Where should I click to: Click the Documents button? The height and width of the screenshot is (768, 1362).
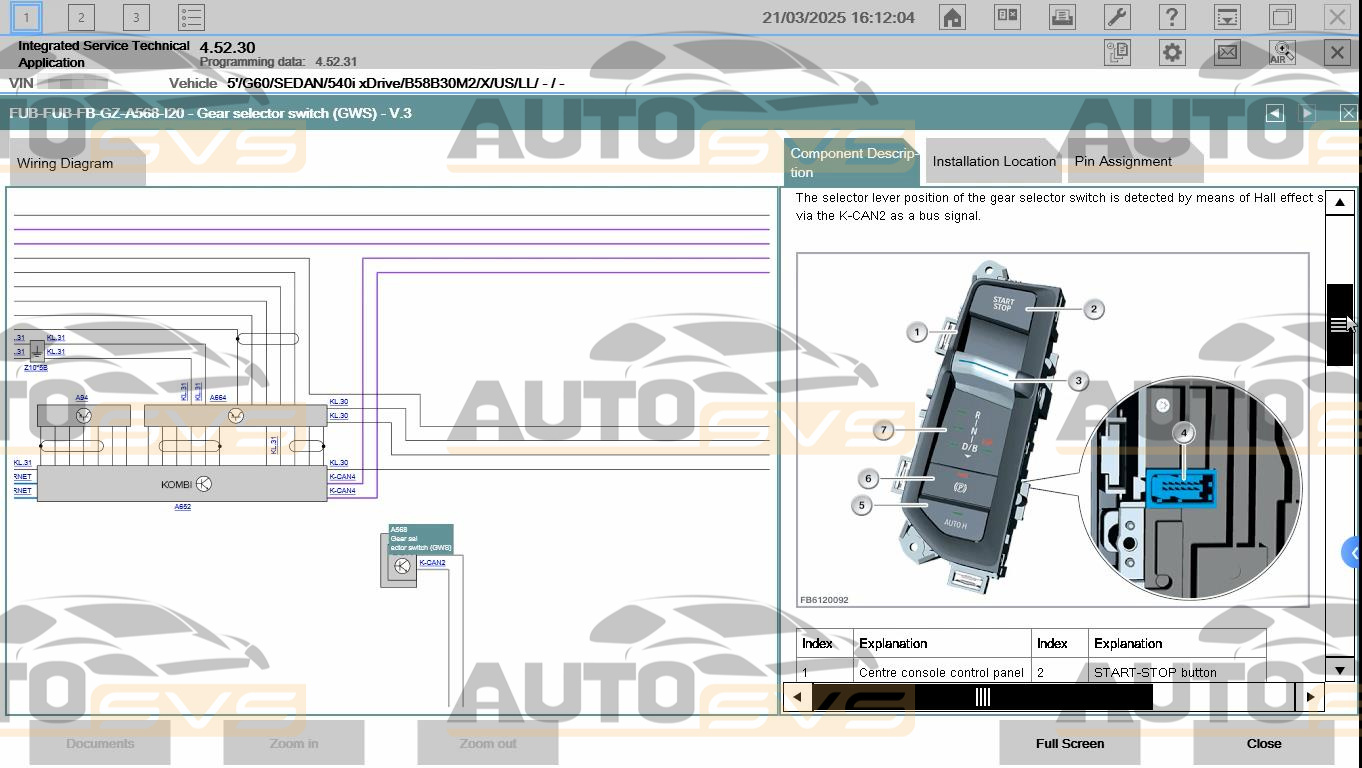100,743
